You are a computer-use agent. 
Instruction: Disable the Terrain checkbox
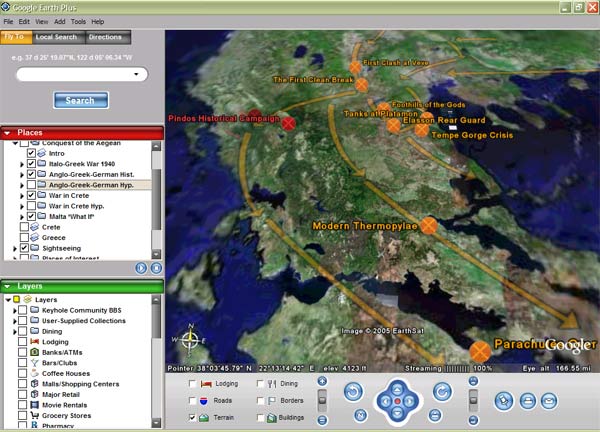192,417
